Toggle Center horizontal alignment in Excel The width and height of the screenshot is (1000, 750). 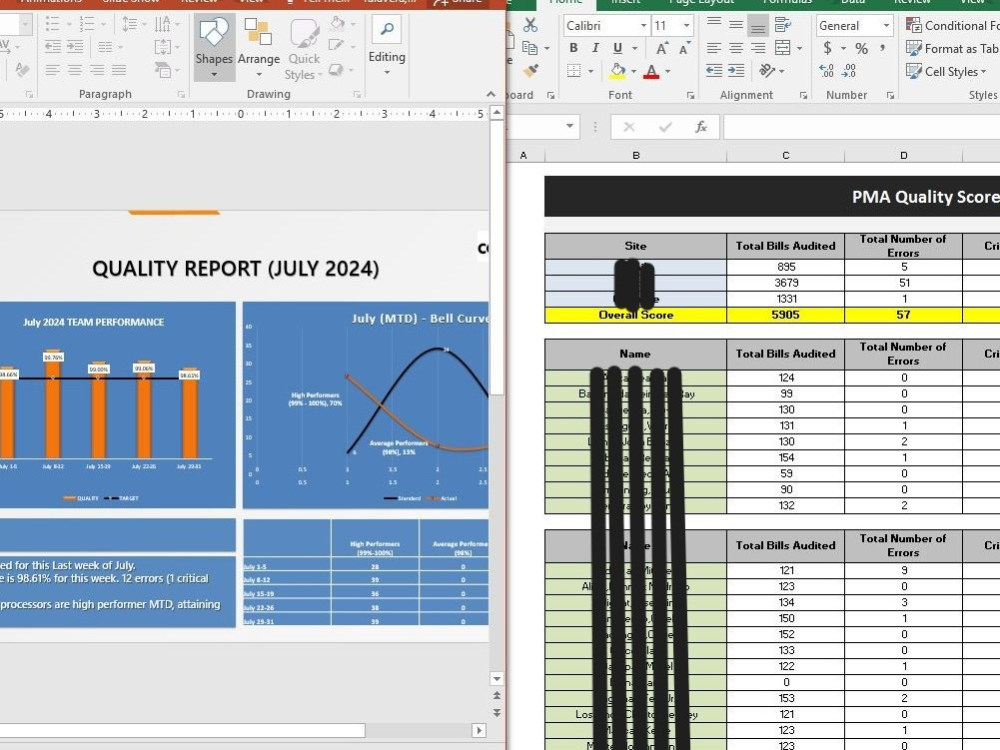click(x=736, y=48)
